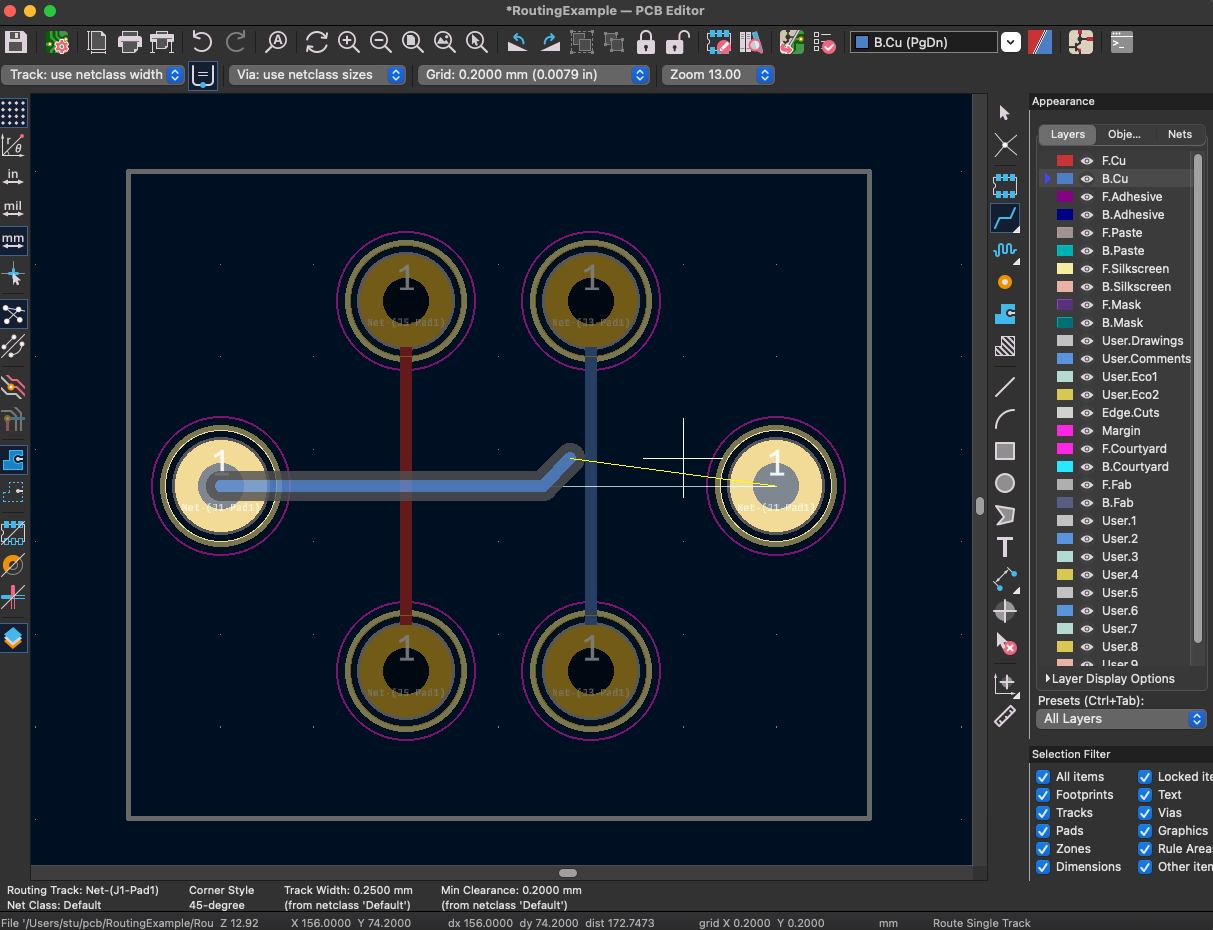The image size is (1213, 930).
Task: Open the Design Rules Checker
Action: [825, 42]
